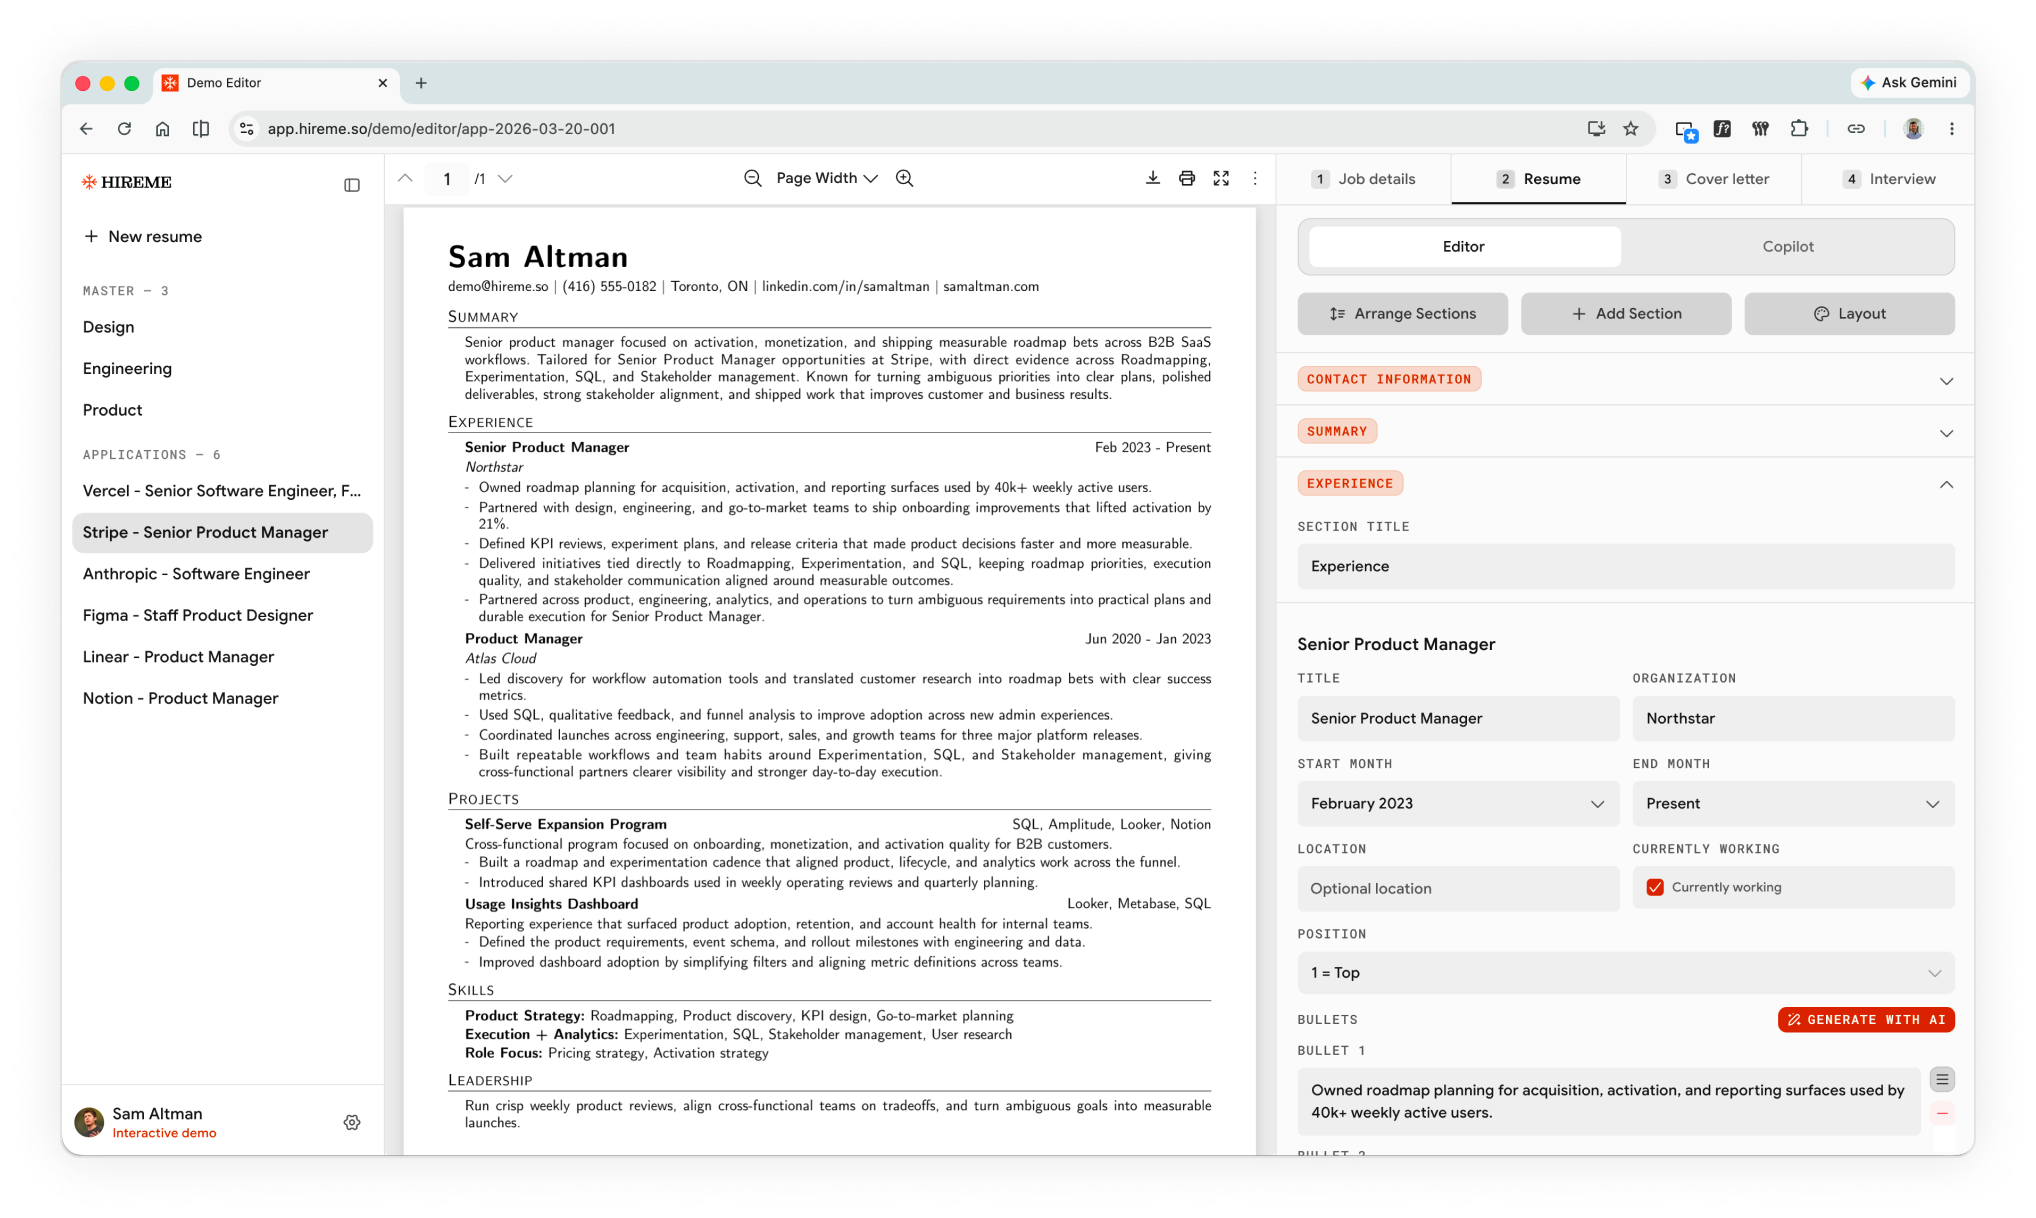Open the browser extensions puzzle icon
2036x1218 pixels.
[1799, 128]
